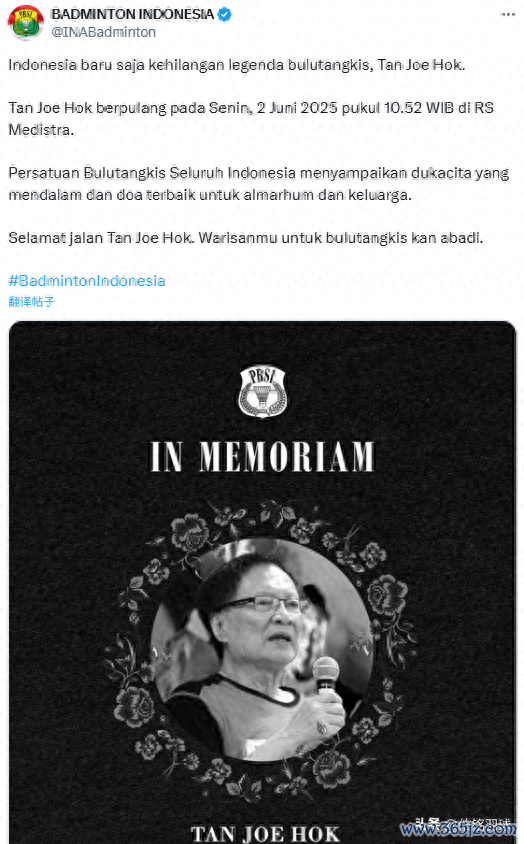Click the glasses on the man's face

pyautogui.click(x=263, y=603)
